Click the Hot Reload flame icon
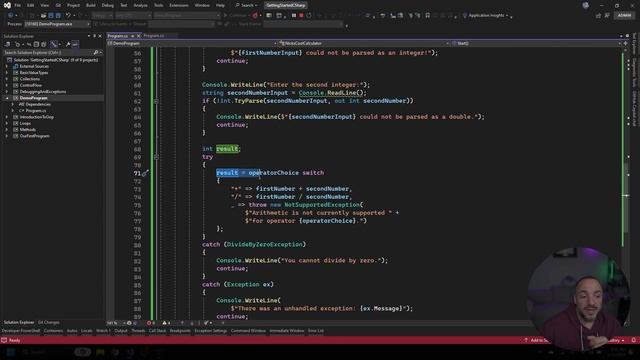The width and height of the screenshot is (640, 360). (x=255, y=16)
